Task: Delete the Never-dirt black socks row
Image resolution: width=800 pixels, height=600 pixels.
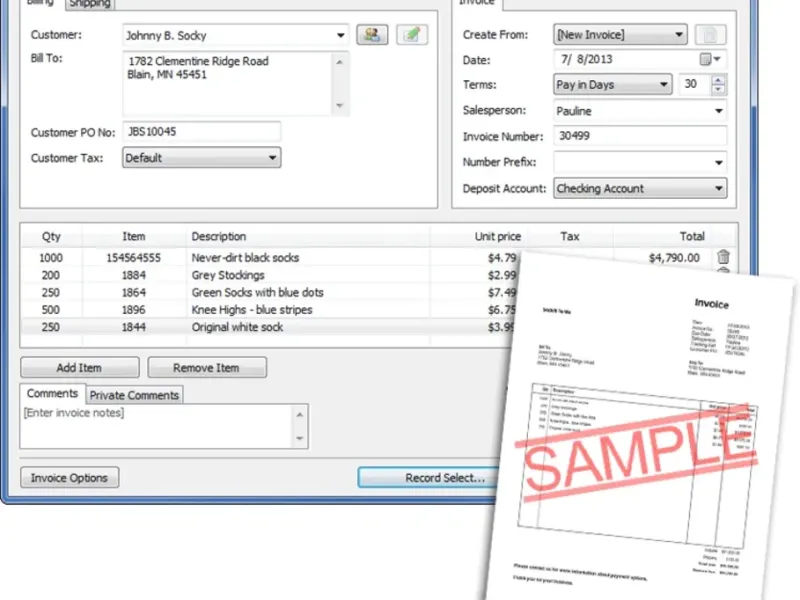Action: (723, 257)
